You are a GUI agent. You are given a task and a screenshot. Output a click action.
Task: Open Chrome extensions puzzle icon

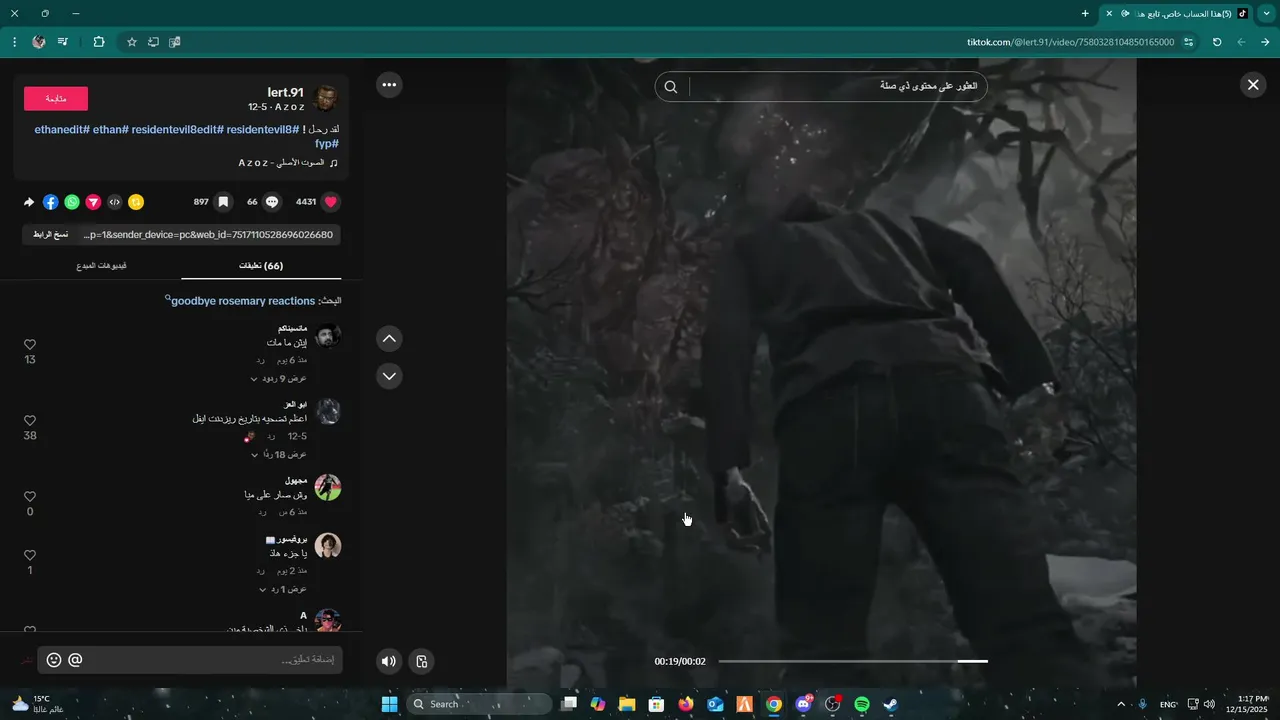coord(98,42)
